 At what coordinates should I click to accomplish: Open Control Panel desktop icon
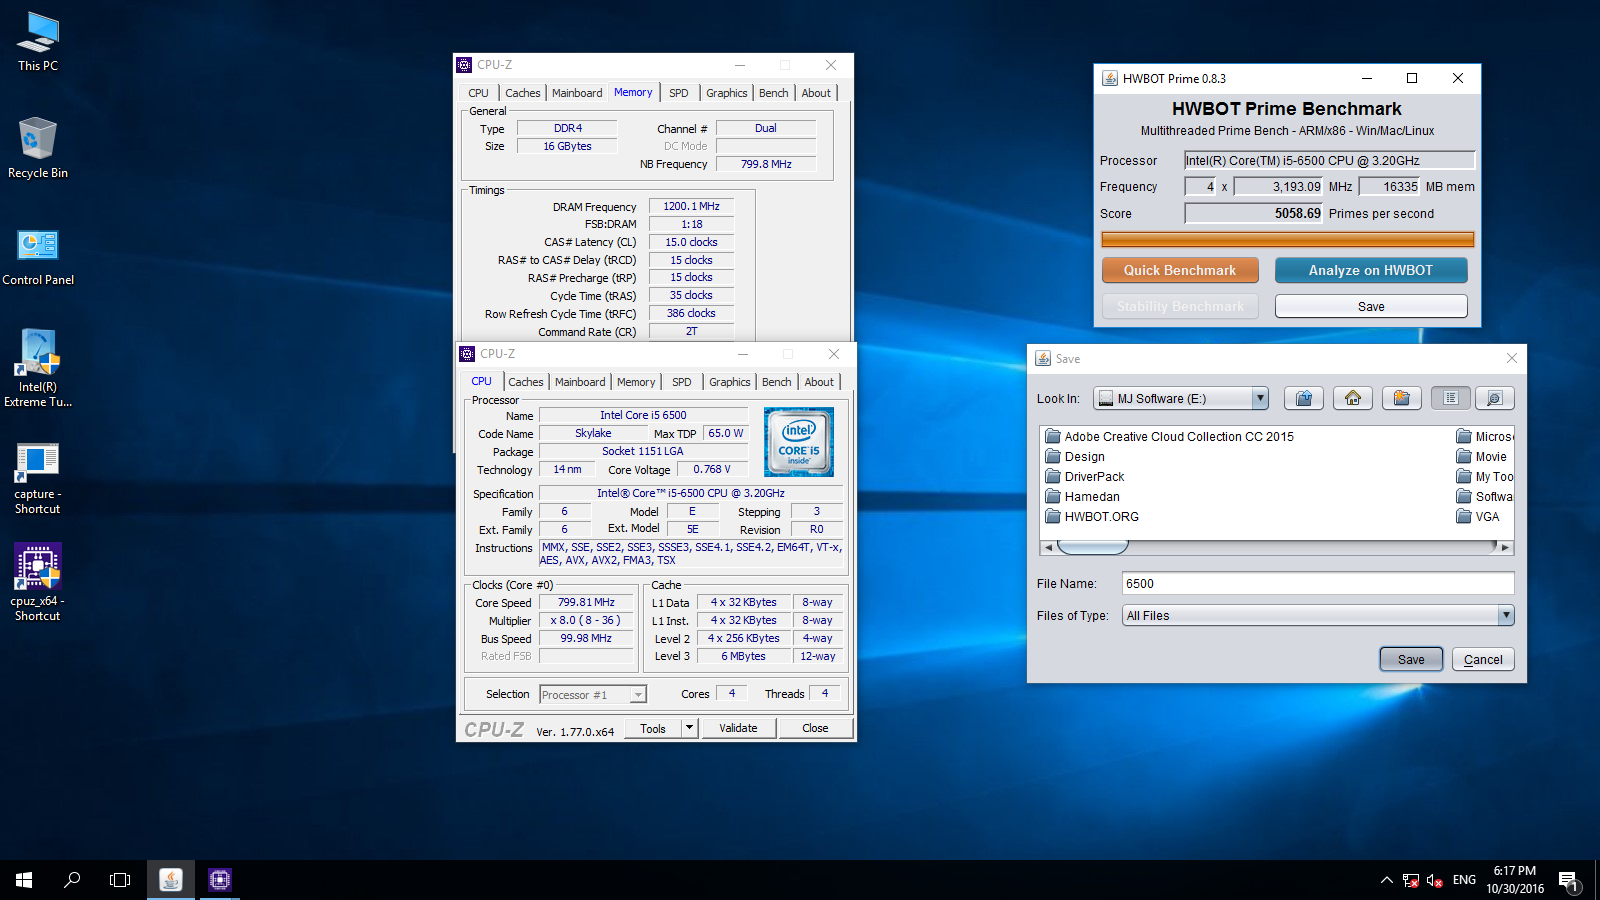coord(38,257)
